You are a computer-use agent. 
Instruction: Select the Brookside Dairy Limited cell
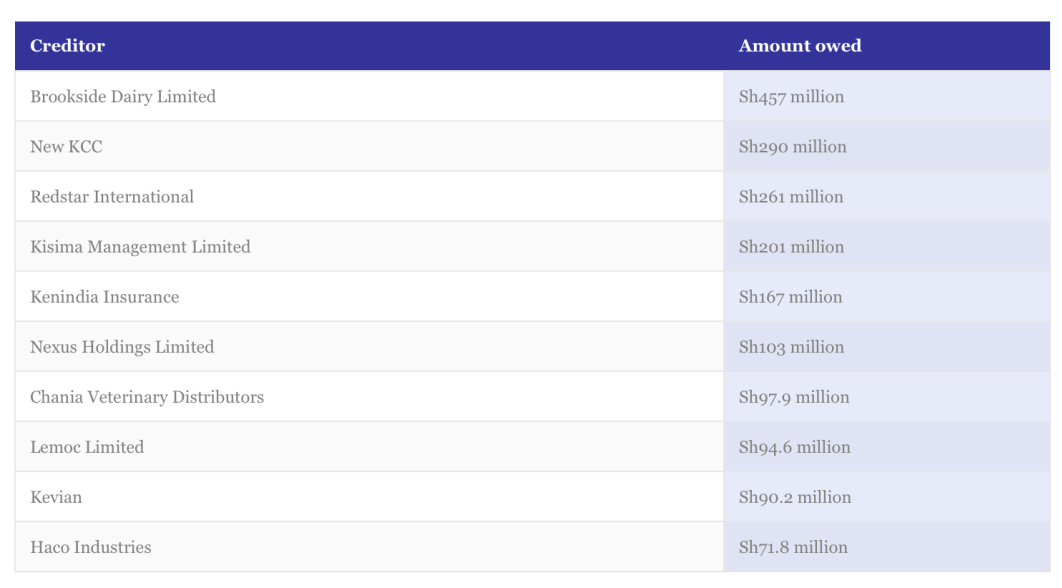[369, 96]
